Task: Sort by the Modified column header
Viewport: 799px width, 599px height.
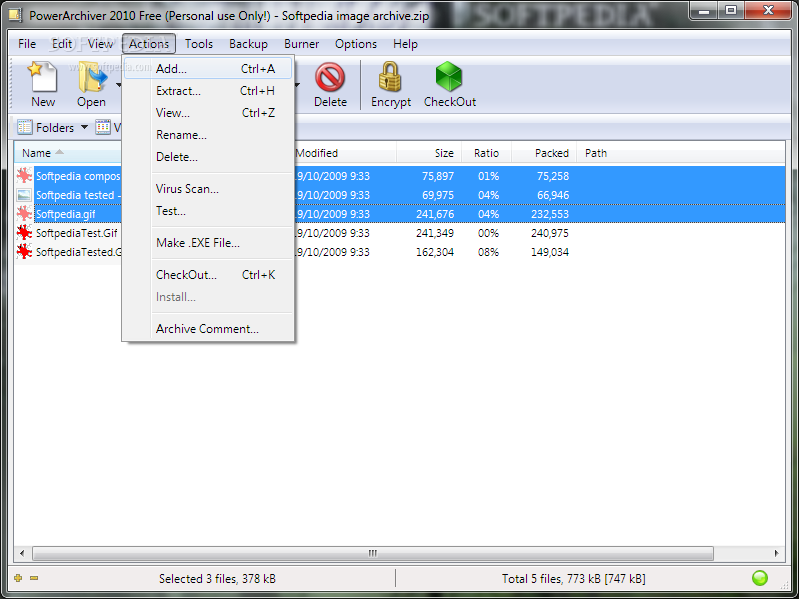Action: [x=345, y=153]
